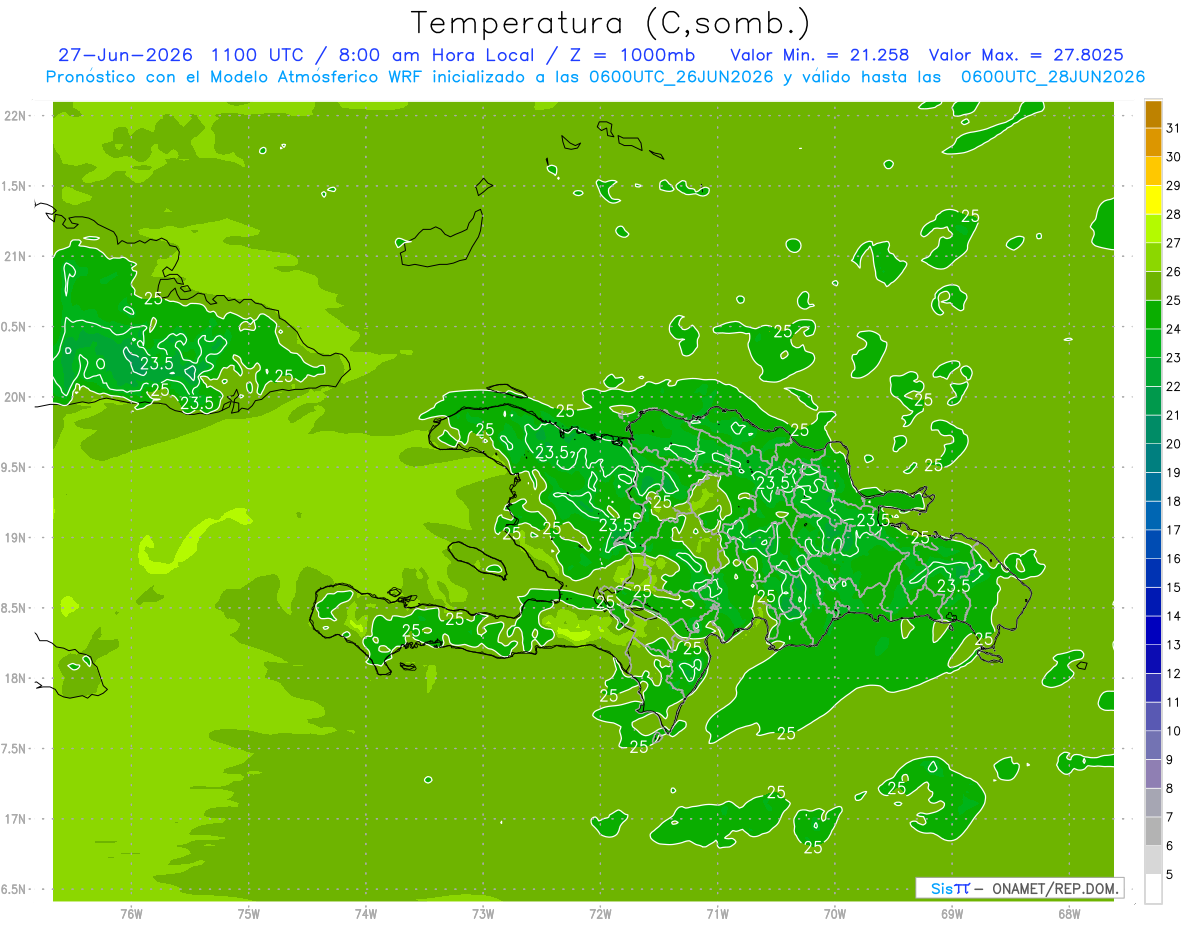Screen dimensions: 1200x927
Task: Click the '70W' longitude axis label
Action: point(835,913)
